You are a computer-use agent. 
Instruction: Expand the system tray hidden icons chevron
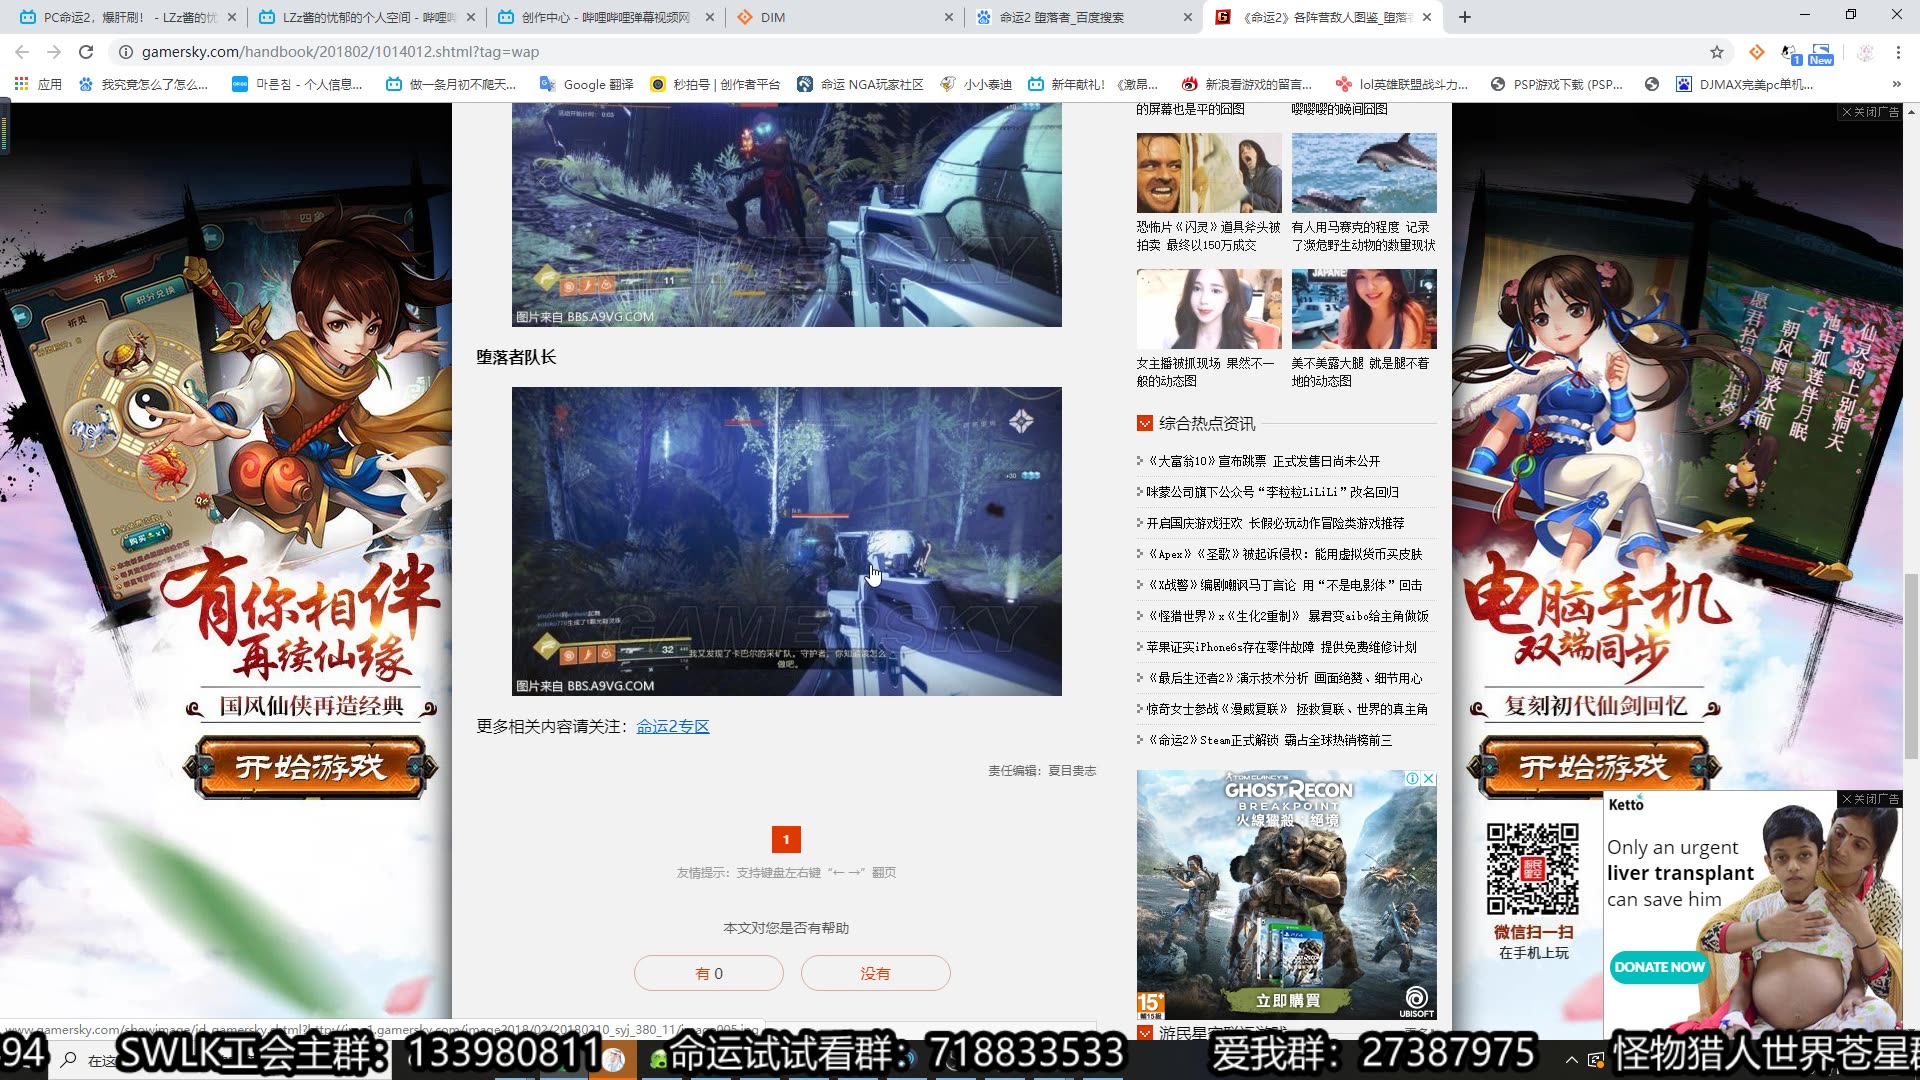[x=1571, y=1060]
